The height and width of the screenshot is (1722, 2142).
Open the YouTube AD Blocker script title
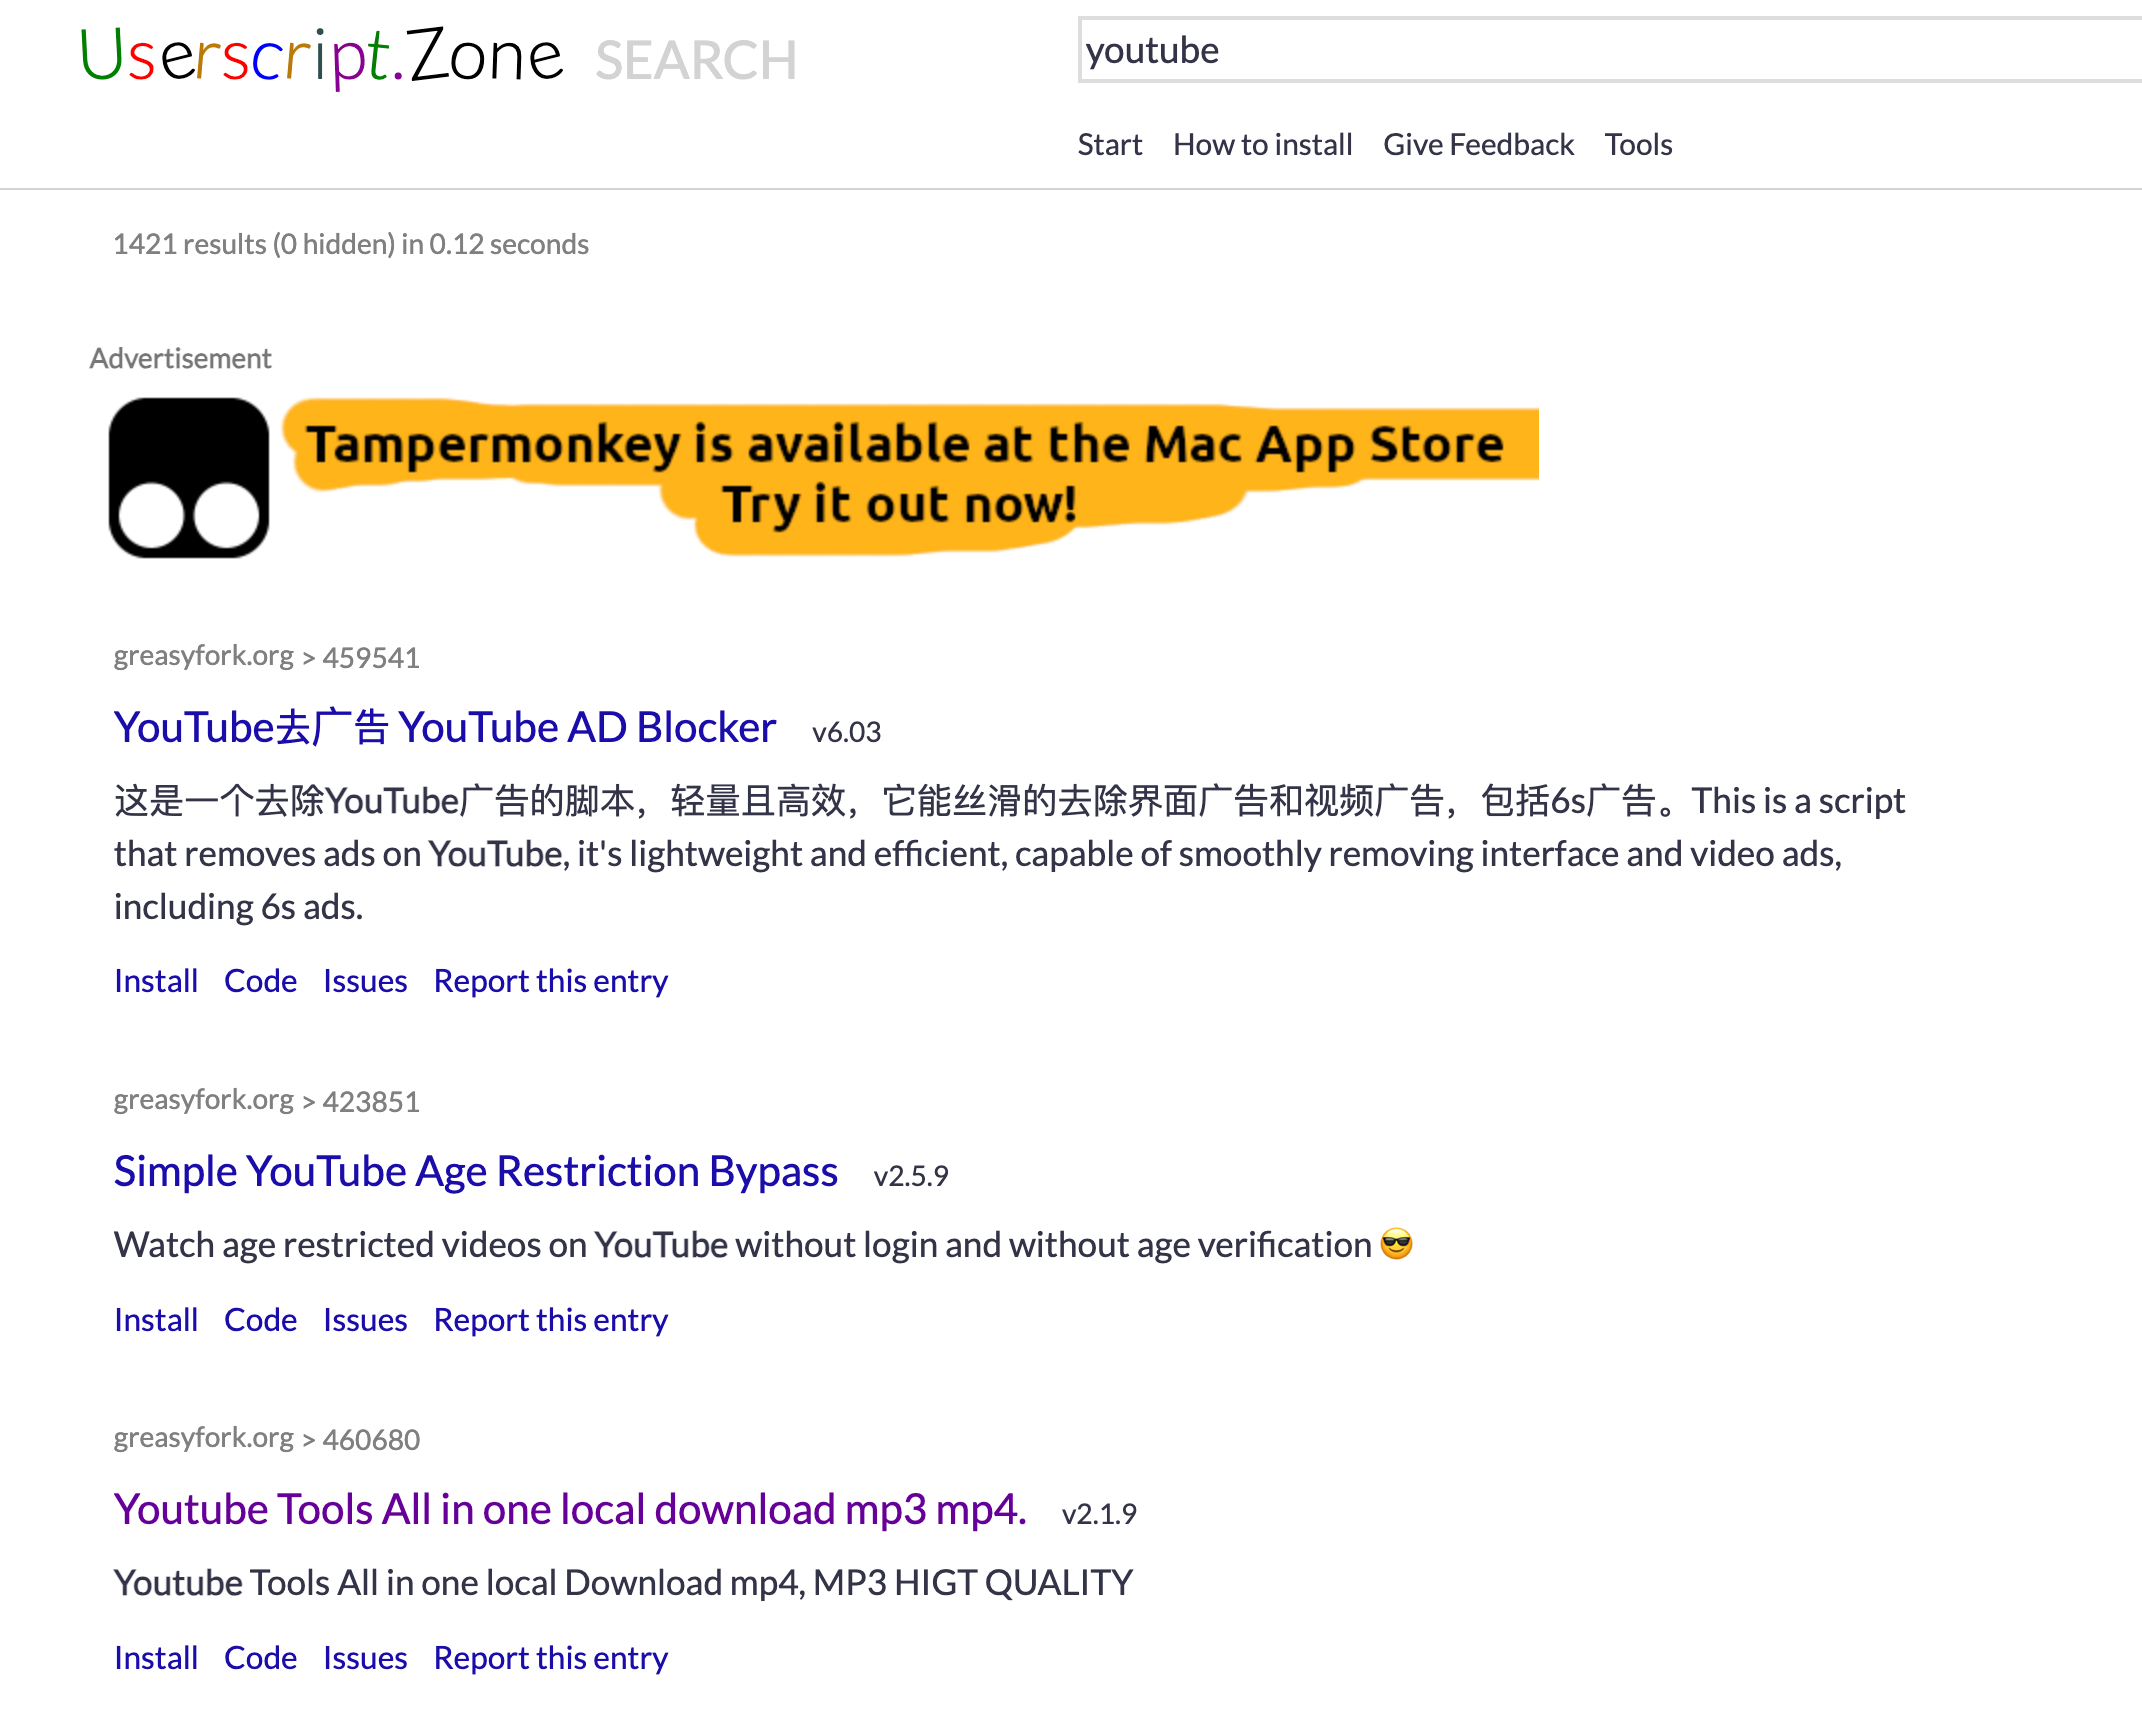(x=445, y=727)
